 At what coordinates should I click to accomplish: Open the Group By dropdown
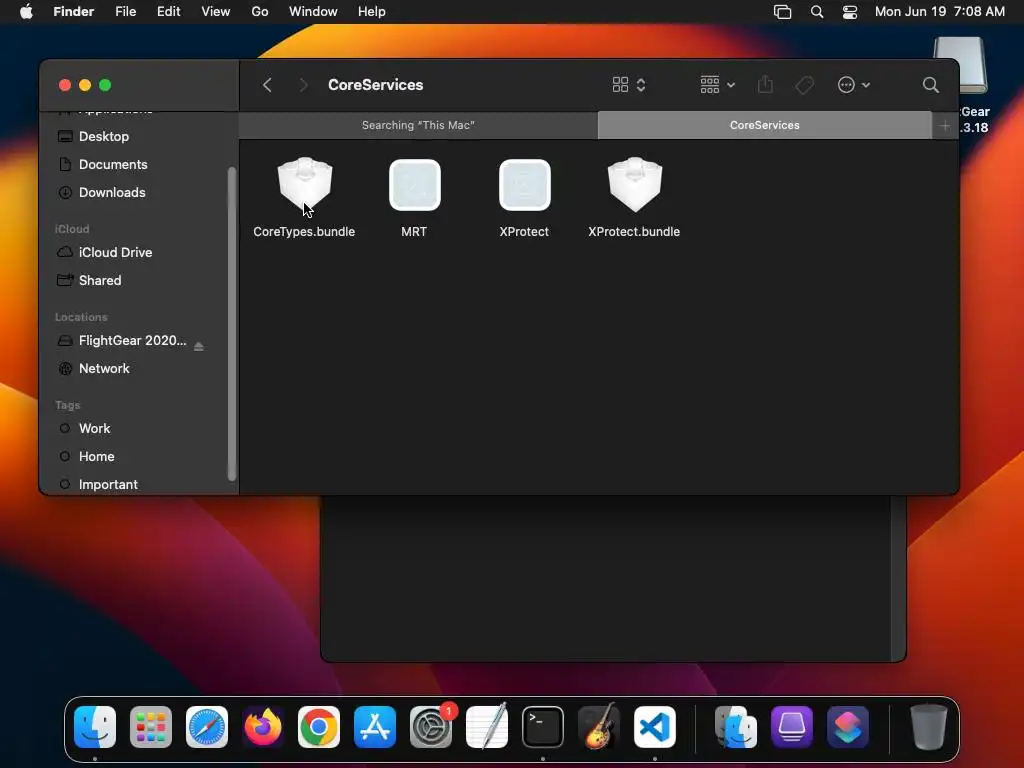pos(717,85)
